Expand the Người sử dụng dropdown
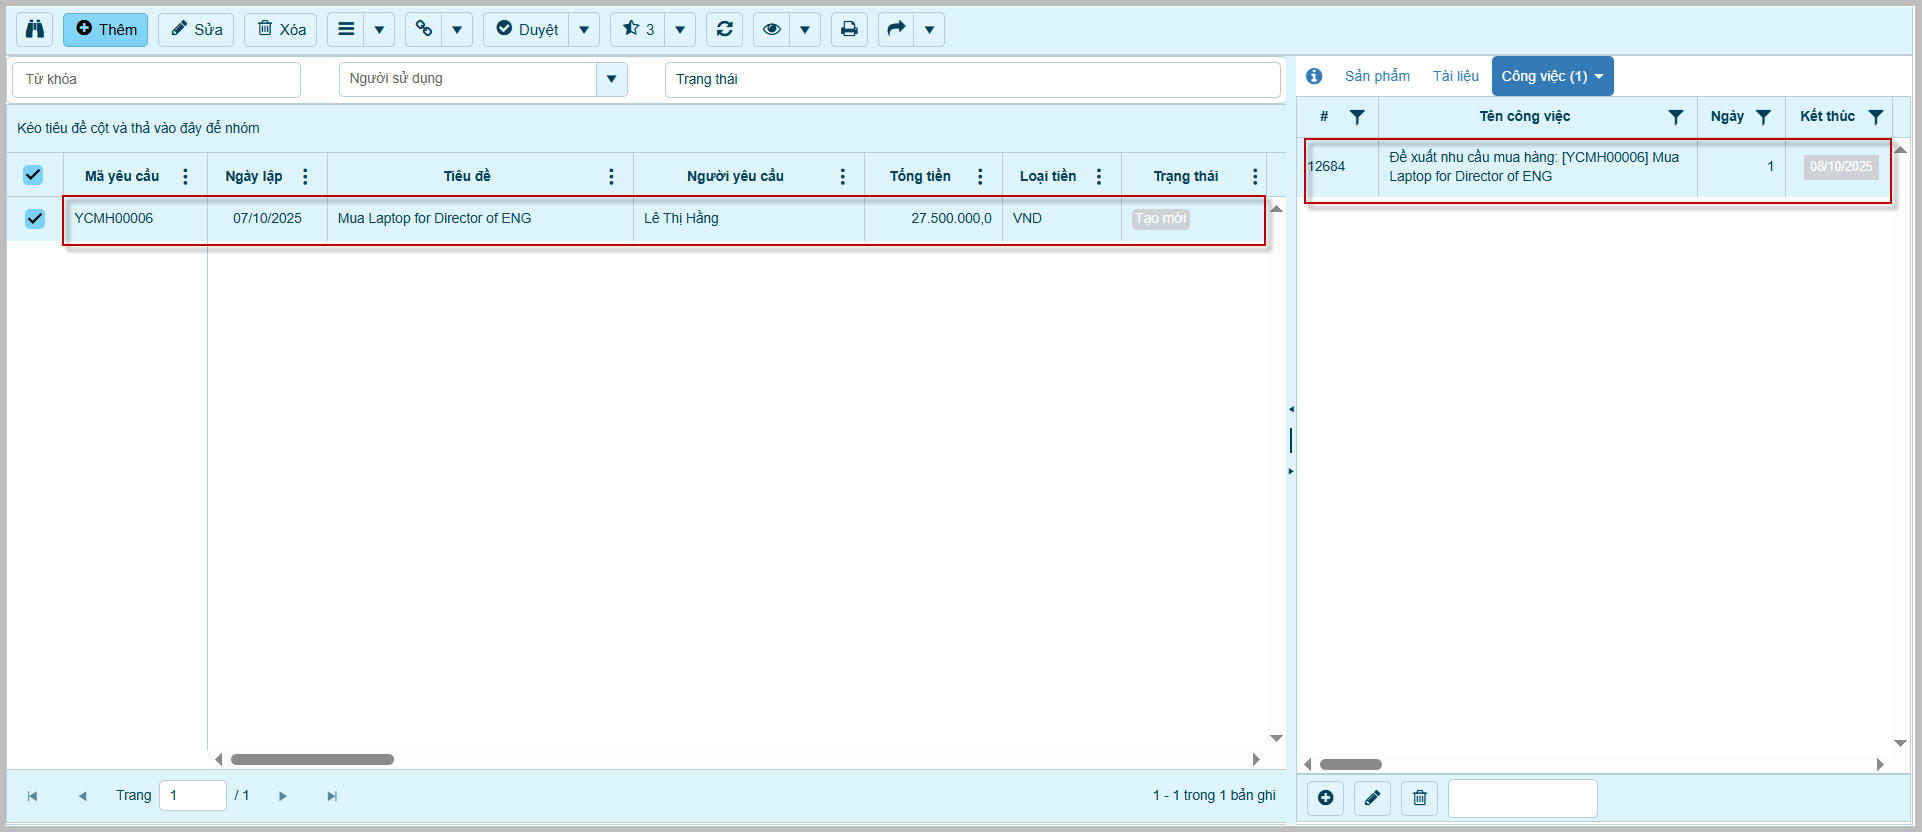The height and width of the screenshot is (832, 1922). (x=611, y=79)
